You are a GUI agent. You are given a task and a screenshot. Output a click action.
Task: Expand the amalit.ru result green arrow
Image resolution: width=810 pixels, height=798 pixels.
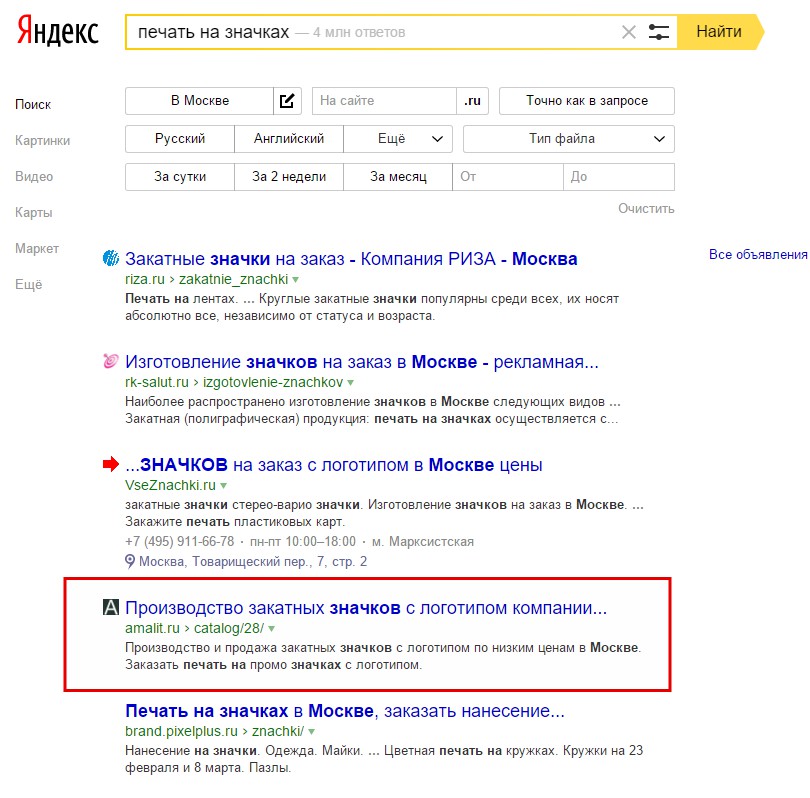click(272, 629)
